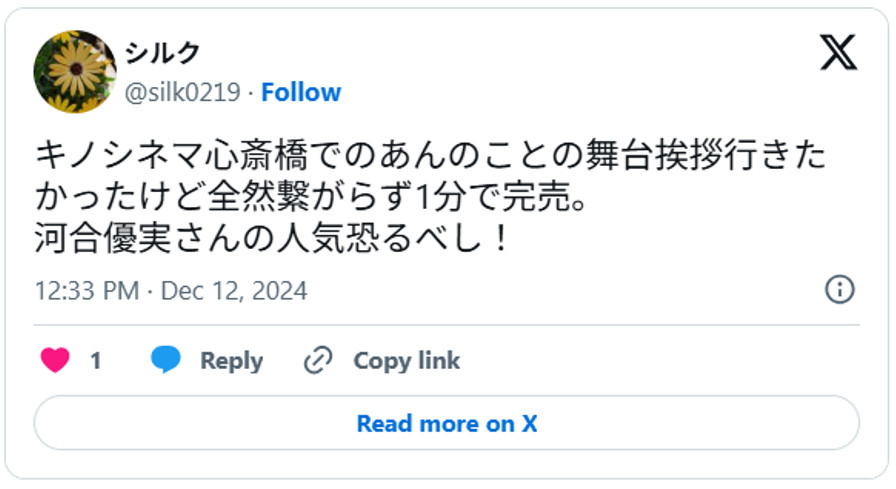Click the like count number 1

(96, 360)
